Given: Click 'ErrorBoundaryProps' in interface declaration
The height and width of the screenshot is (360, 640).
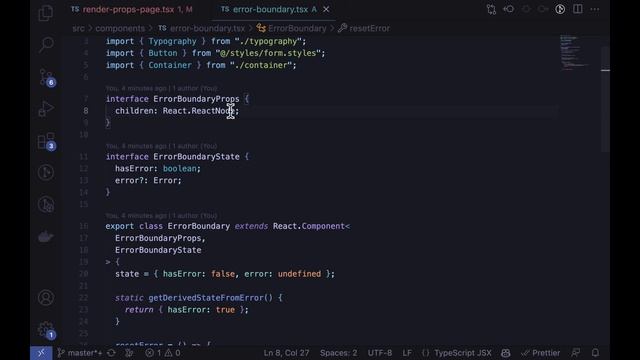Looking at the screenshot, I should [x=196, y=99].
